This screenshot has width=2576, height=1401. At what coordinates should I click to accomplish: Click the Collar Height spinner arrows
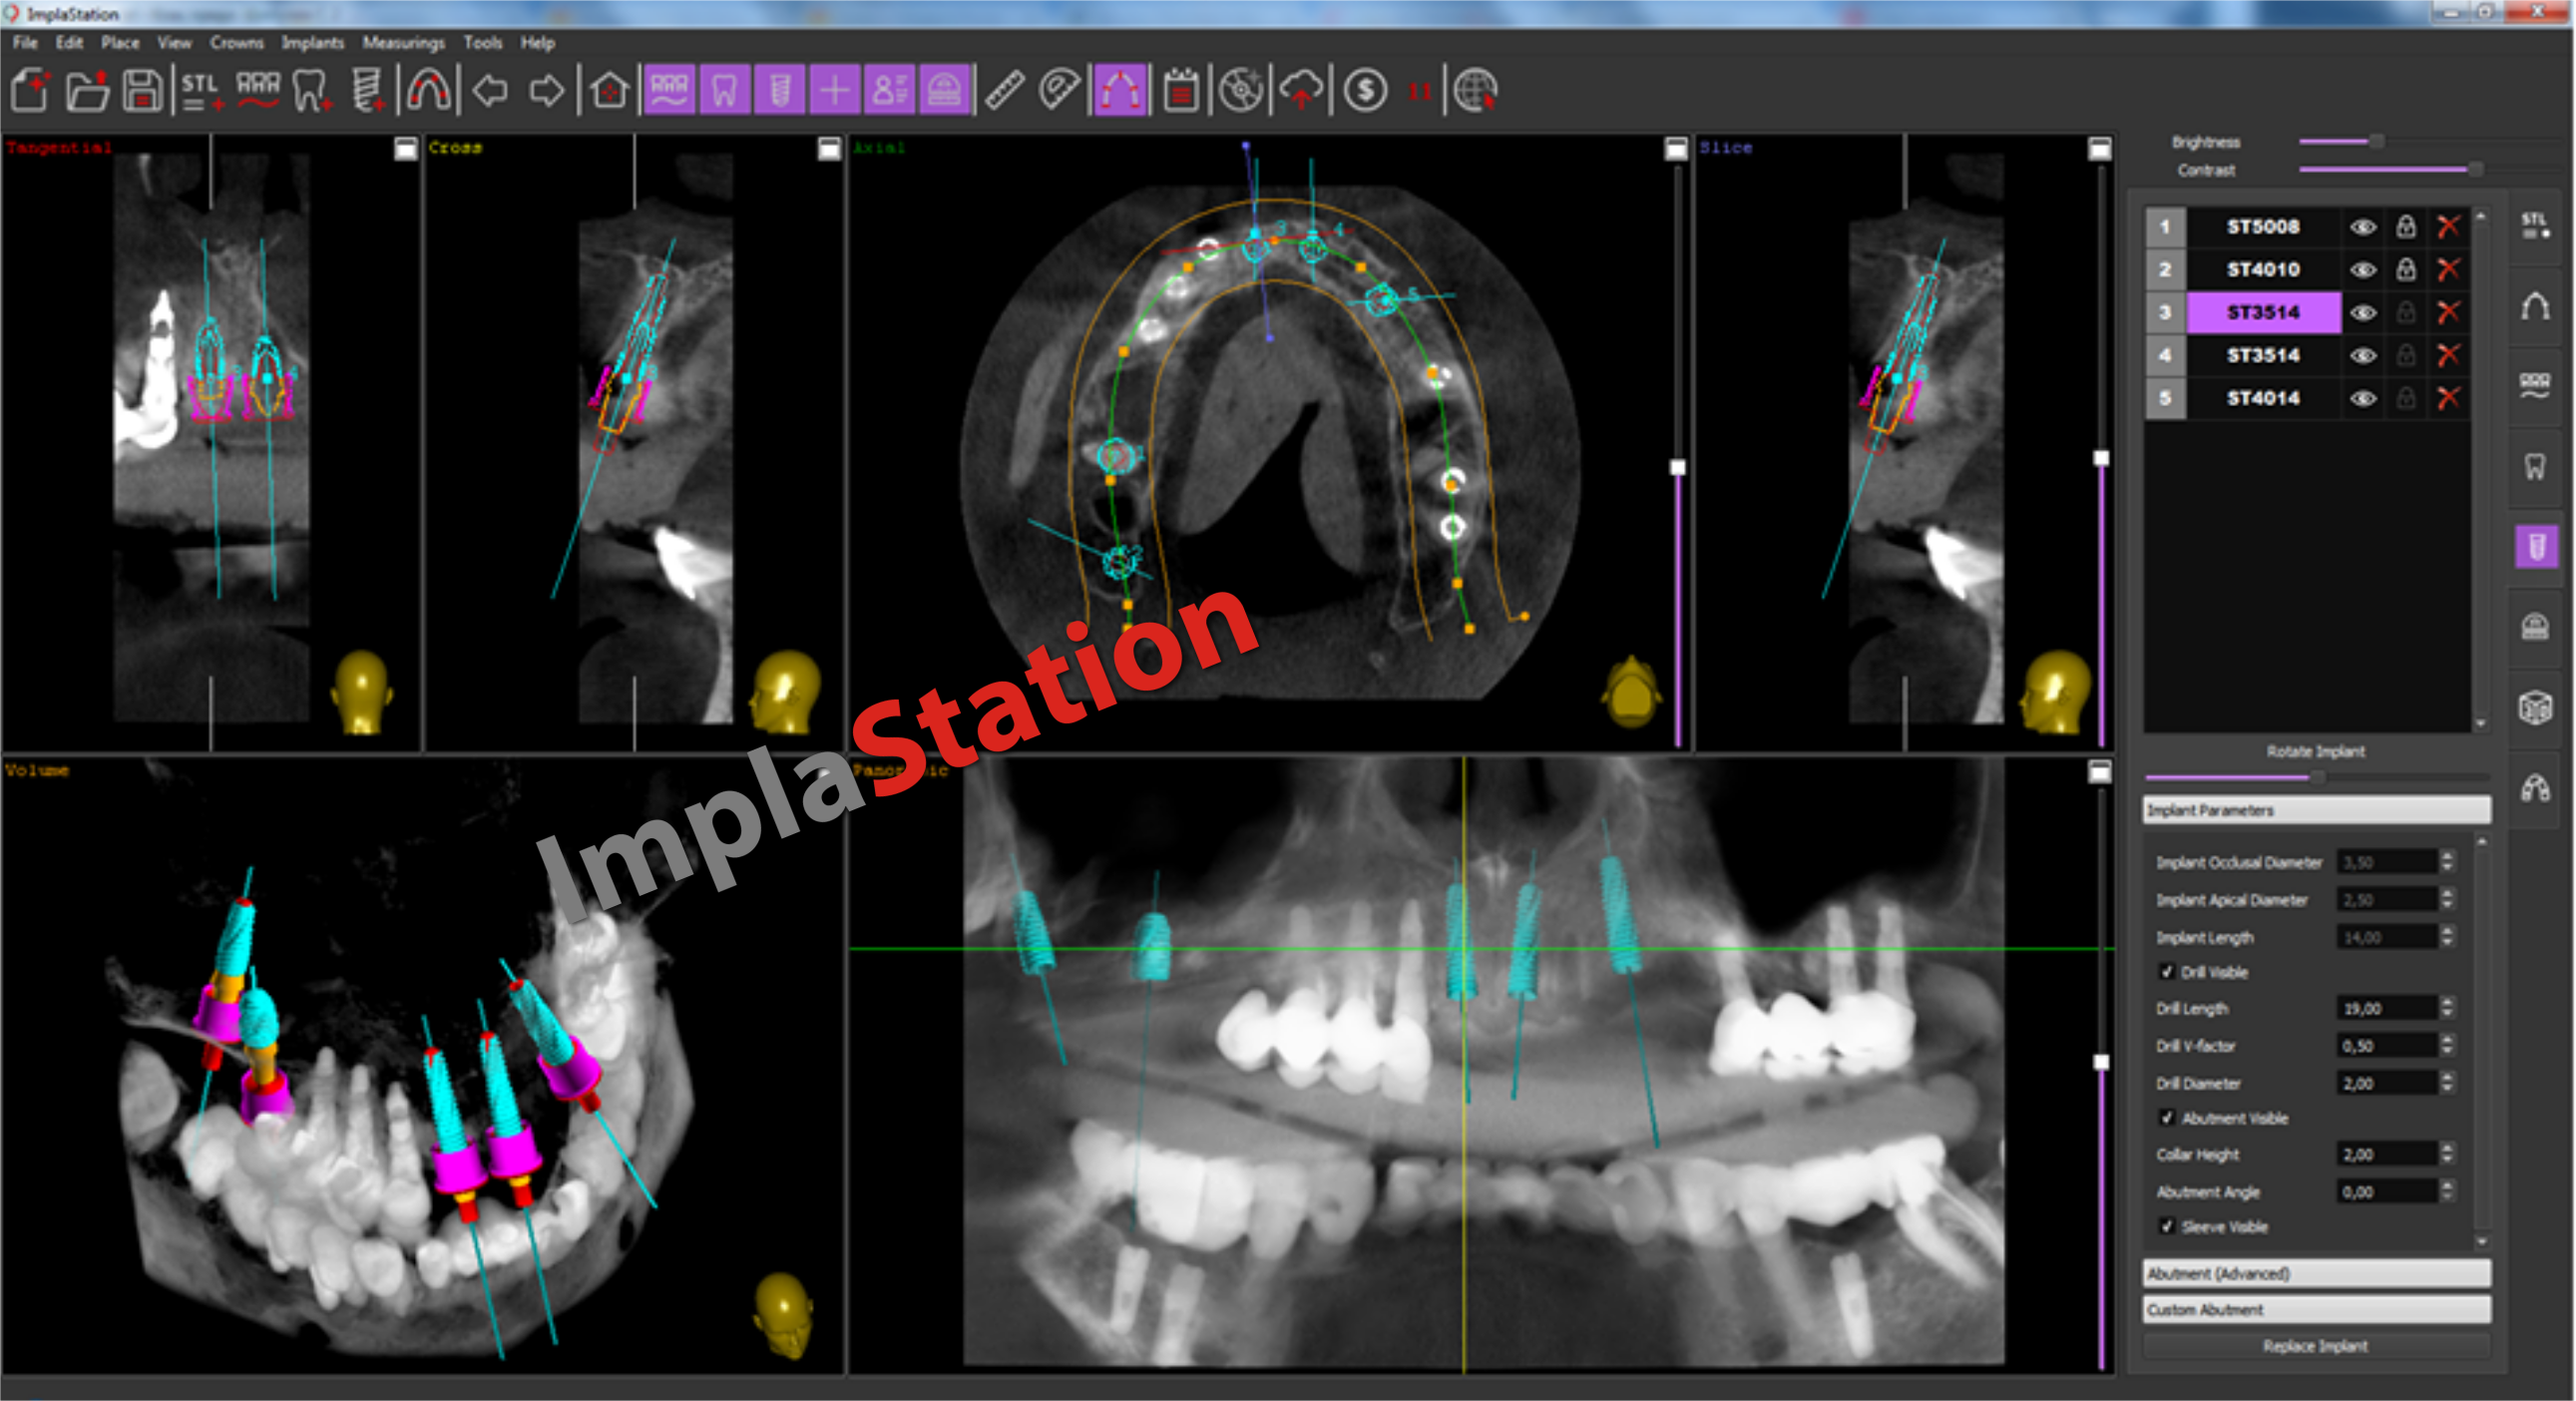pyautogui.click(x=2447, y=1154)
